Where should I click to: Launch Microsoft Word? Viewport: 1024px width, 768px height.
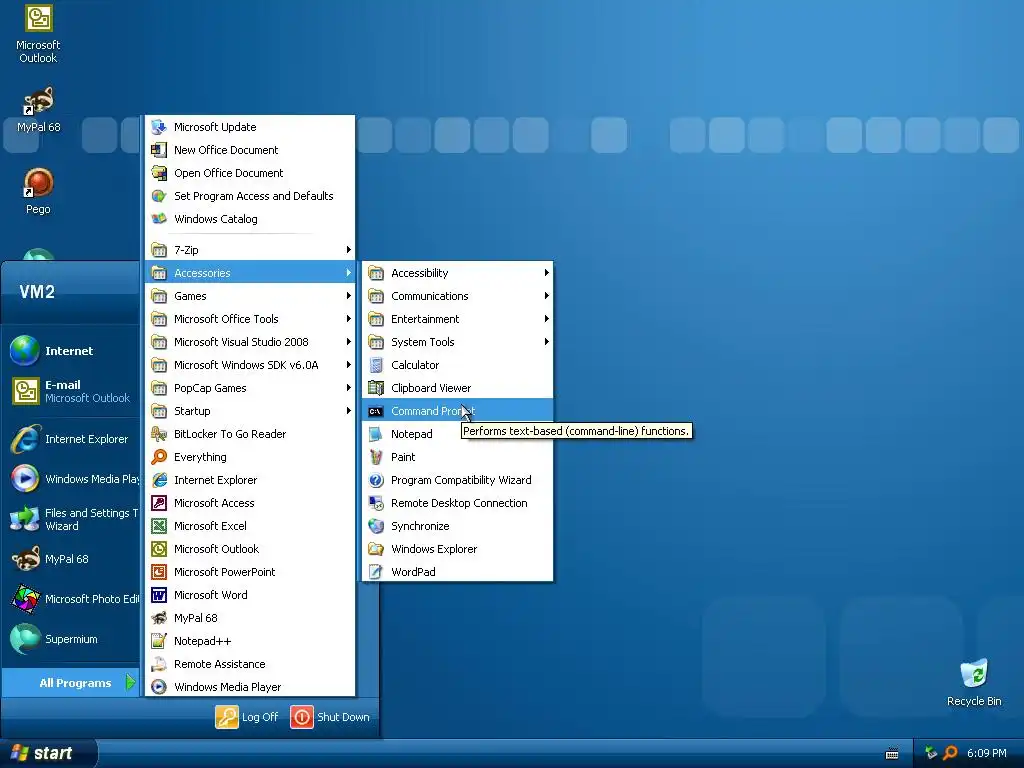250,595
